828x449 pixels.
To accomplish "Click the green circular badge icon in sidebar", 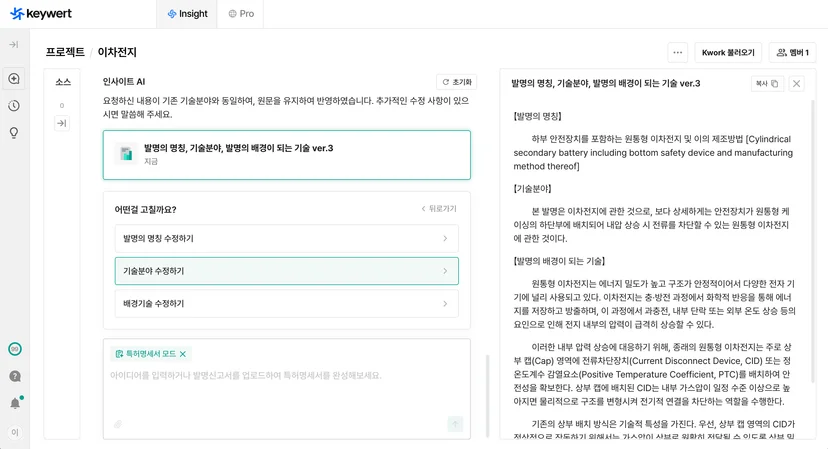I will click(15, 349).
